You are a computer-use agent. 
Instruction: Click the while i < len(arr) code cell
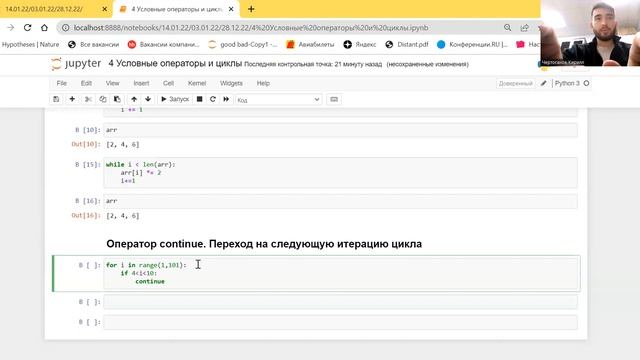[x=340, y=173]
